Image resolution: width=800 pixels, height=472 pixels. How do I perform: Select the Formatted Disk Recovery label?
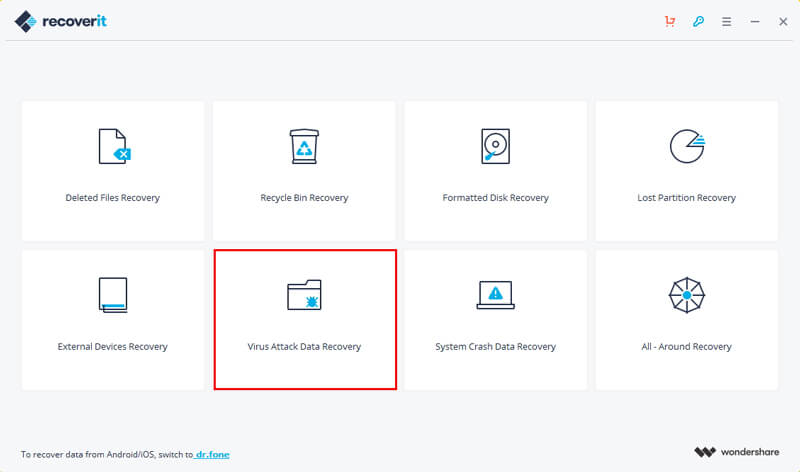pos(495,197)
